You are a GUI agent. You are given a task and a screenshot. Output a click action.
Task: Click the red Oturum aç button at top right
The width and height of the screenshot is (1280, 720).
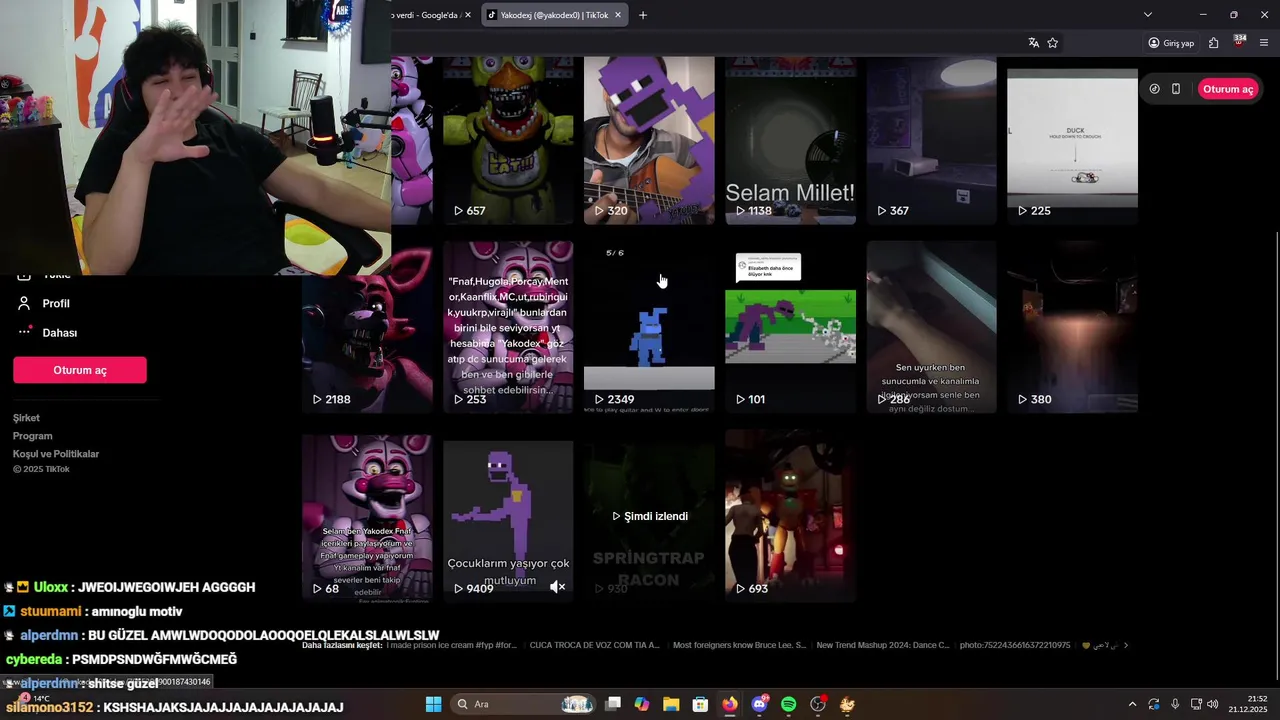click(x=1228, y=89)
